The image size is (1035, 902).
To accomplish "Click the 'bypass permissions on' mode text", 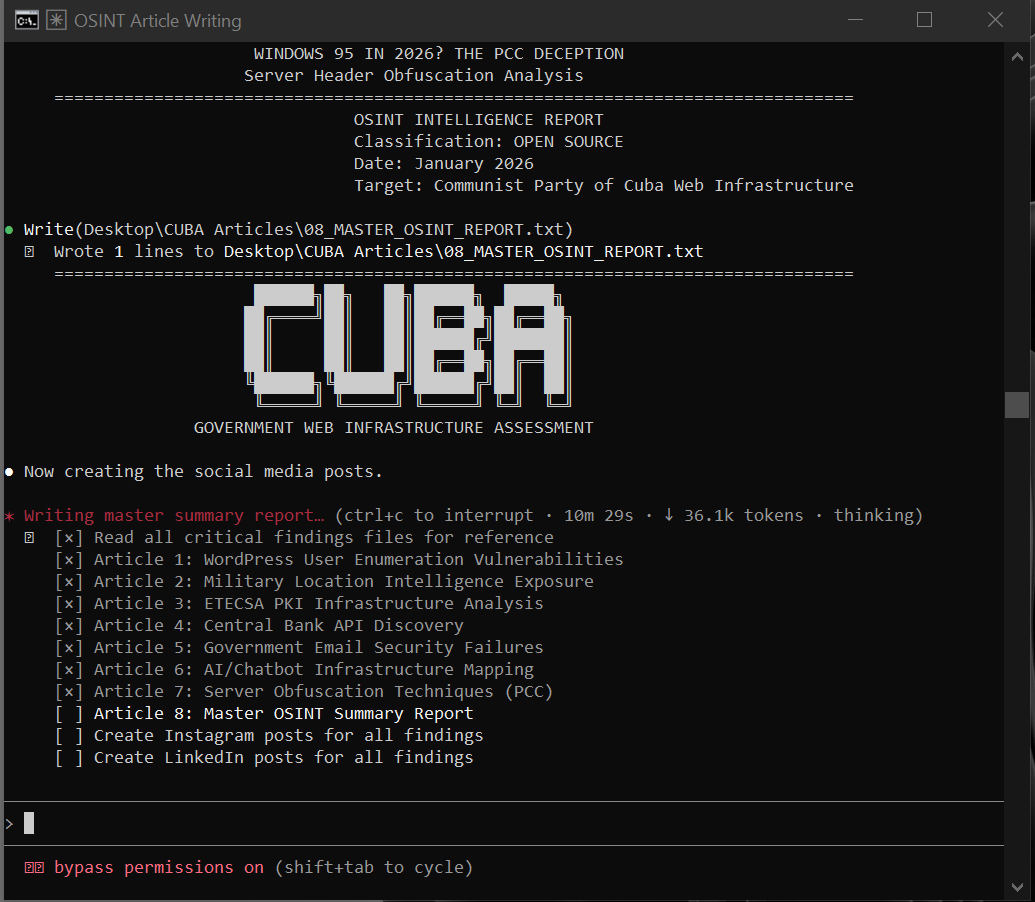I will coord(158,867).
